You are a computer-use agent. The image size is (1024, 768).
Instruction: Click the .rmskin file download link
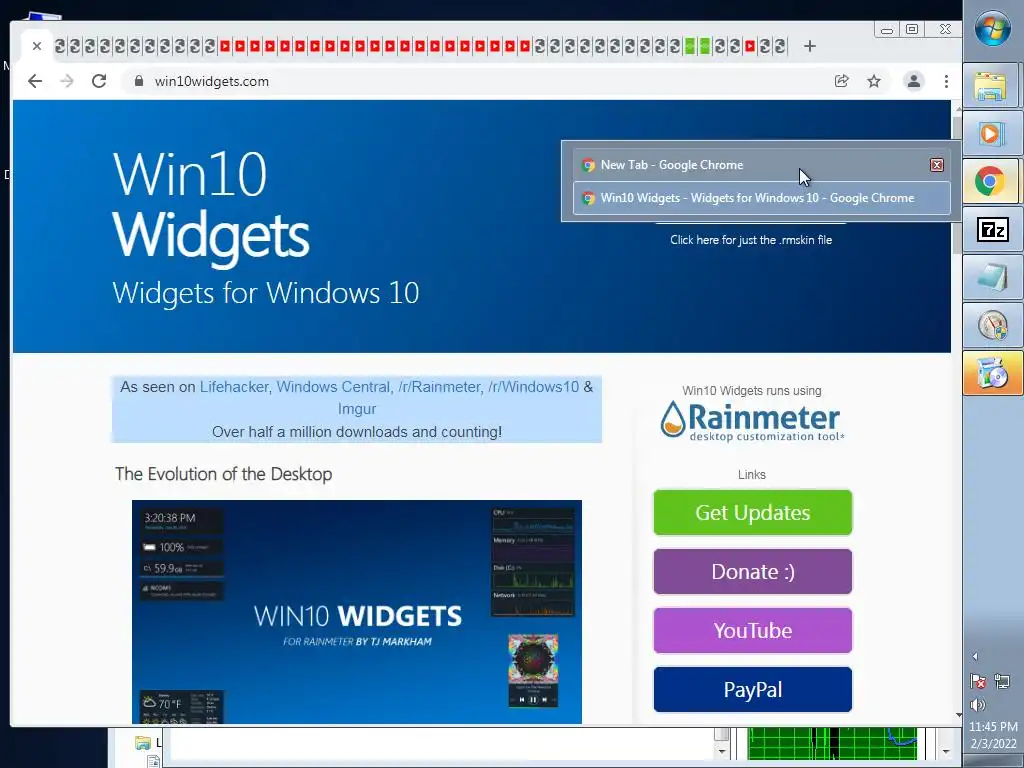751,240
